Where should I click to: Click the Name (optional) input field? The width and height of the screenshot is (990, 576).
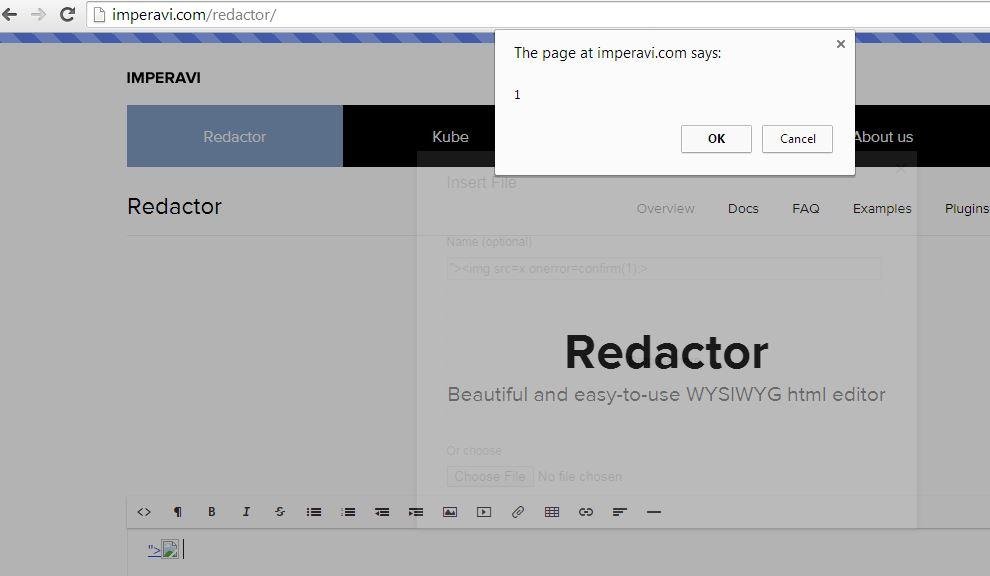coord(664,268)
